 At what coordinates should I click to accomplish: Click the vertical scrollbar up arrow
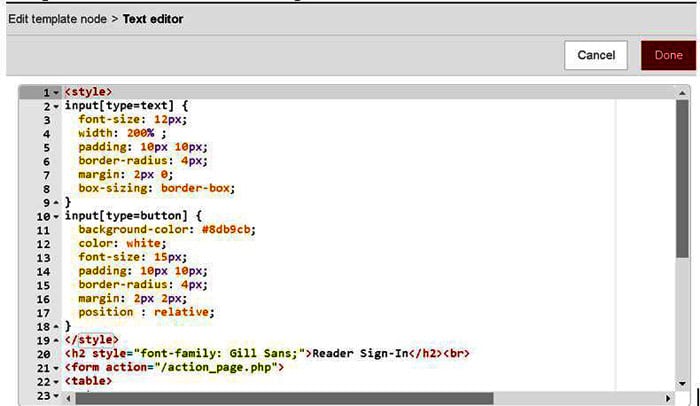point(682,93)
